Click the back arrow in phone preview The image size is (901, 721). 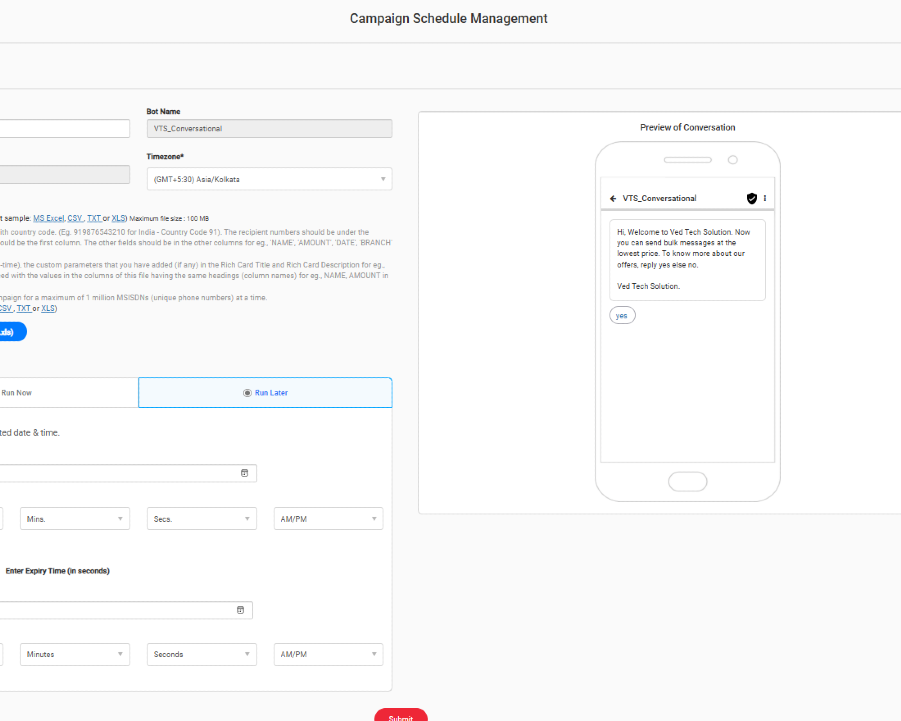pyautogui.click(x=613, y=198)
